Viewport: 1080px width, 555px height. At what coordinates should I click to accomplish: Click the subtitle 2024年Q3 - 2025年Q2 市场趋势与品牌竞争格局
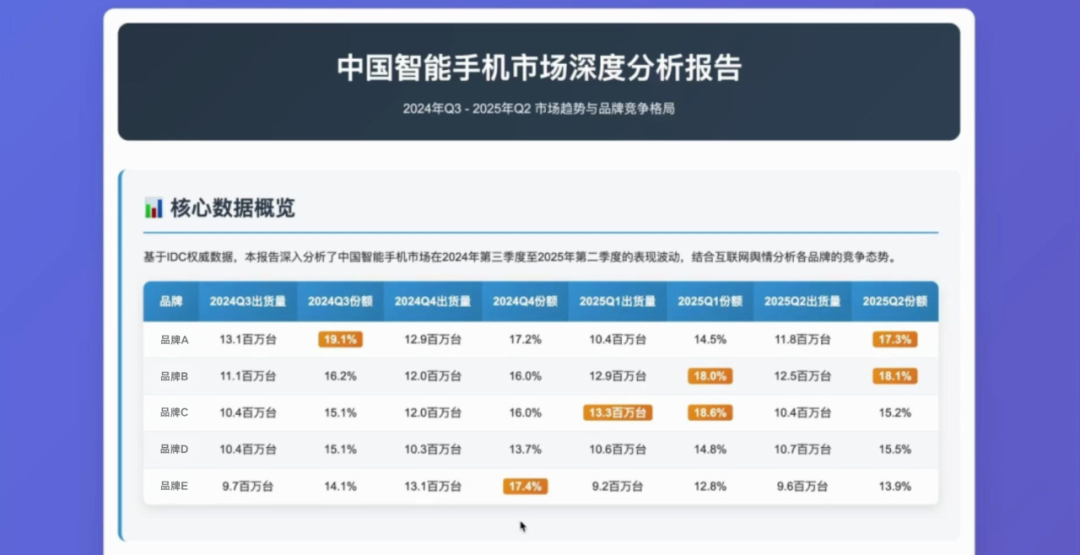point(539,109)
